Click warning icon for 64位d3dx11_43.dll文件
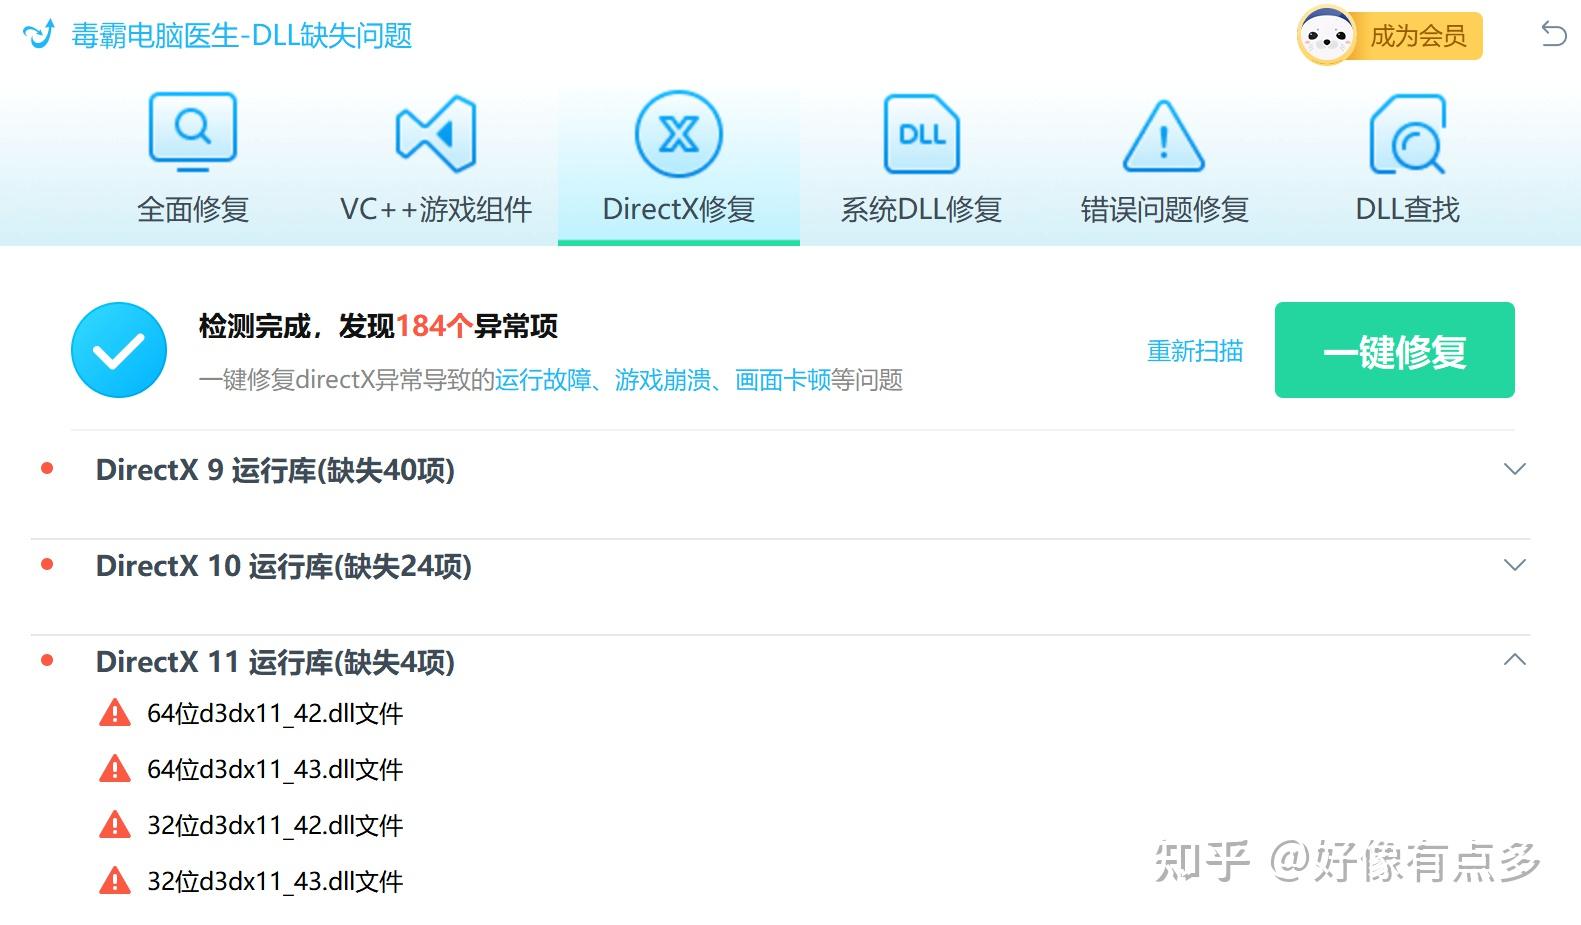Viewport: 1581px width, 925px height. click(x=115, y=769)
